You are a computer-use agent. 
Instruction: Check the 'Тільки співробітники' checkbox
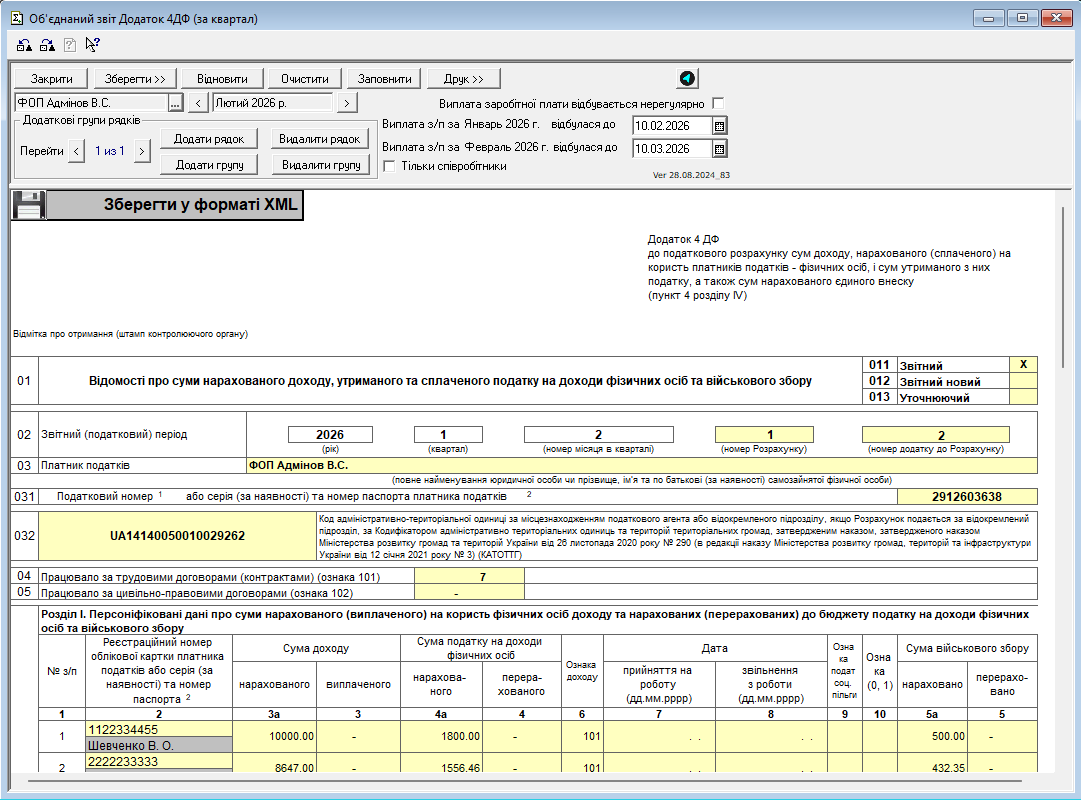(x=390, y=166)
